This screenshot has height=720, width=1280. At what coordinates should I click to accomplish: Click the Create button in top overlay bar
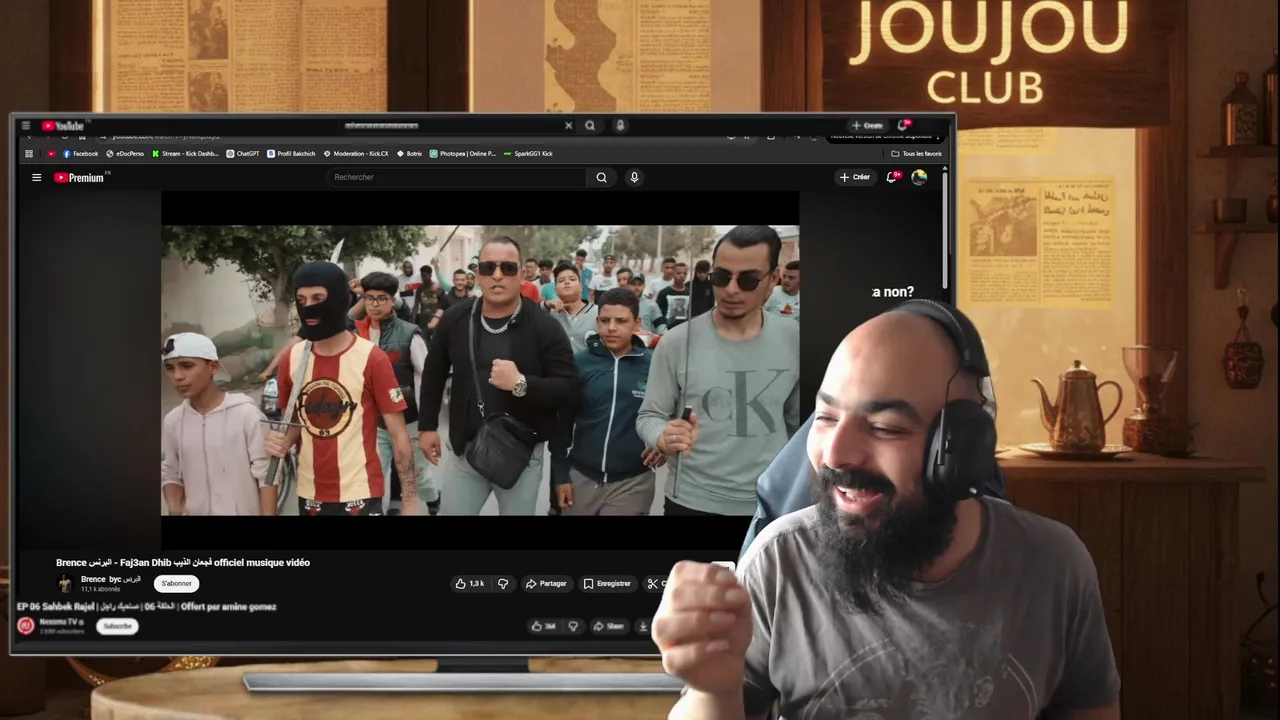coord(868,126)
